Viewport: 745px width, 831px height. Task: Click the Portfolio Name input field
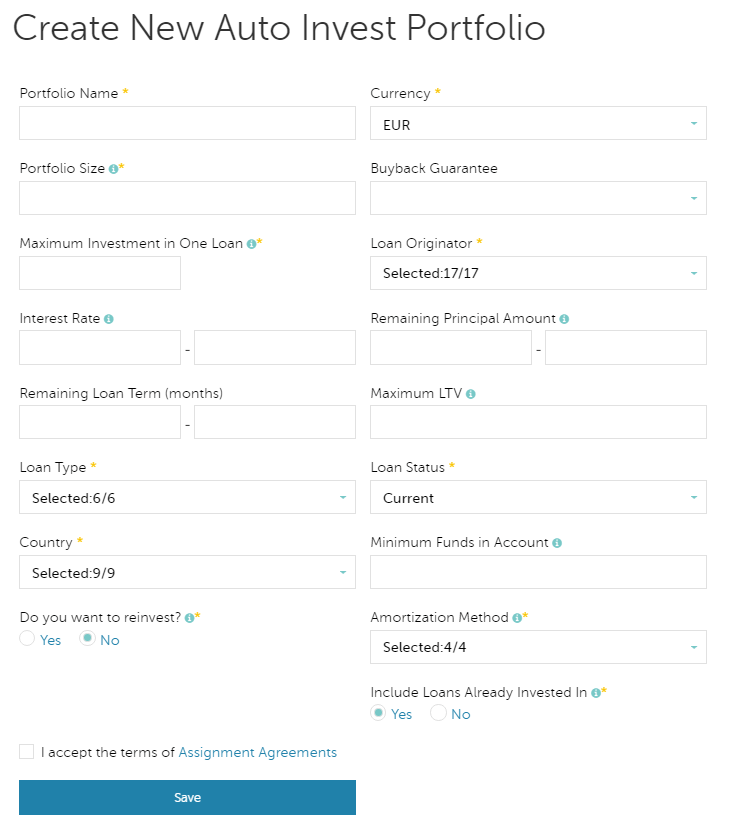tap(187, 123)
